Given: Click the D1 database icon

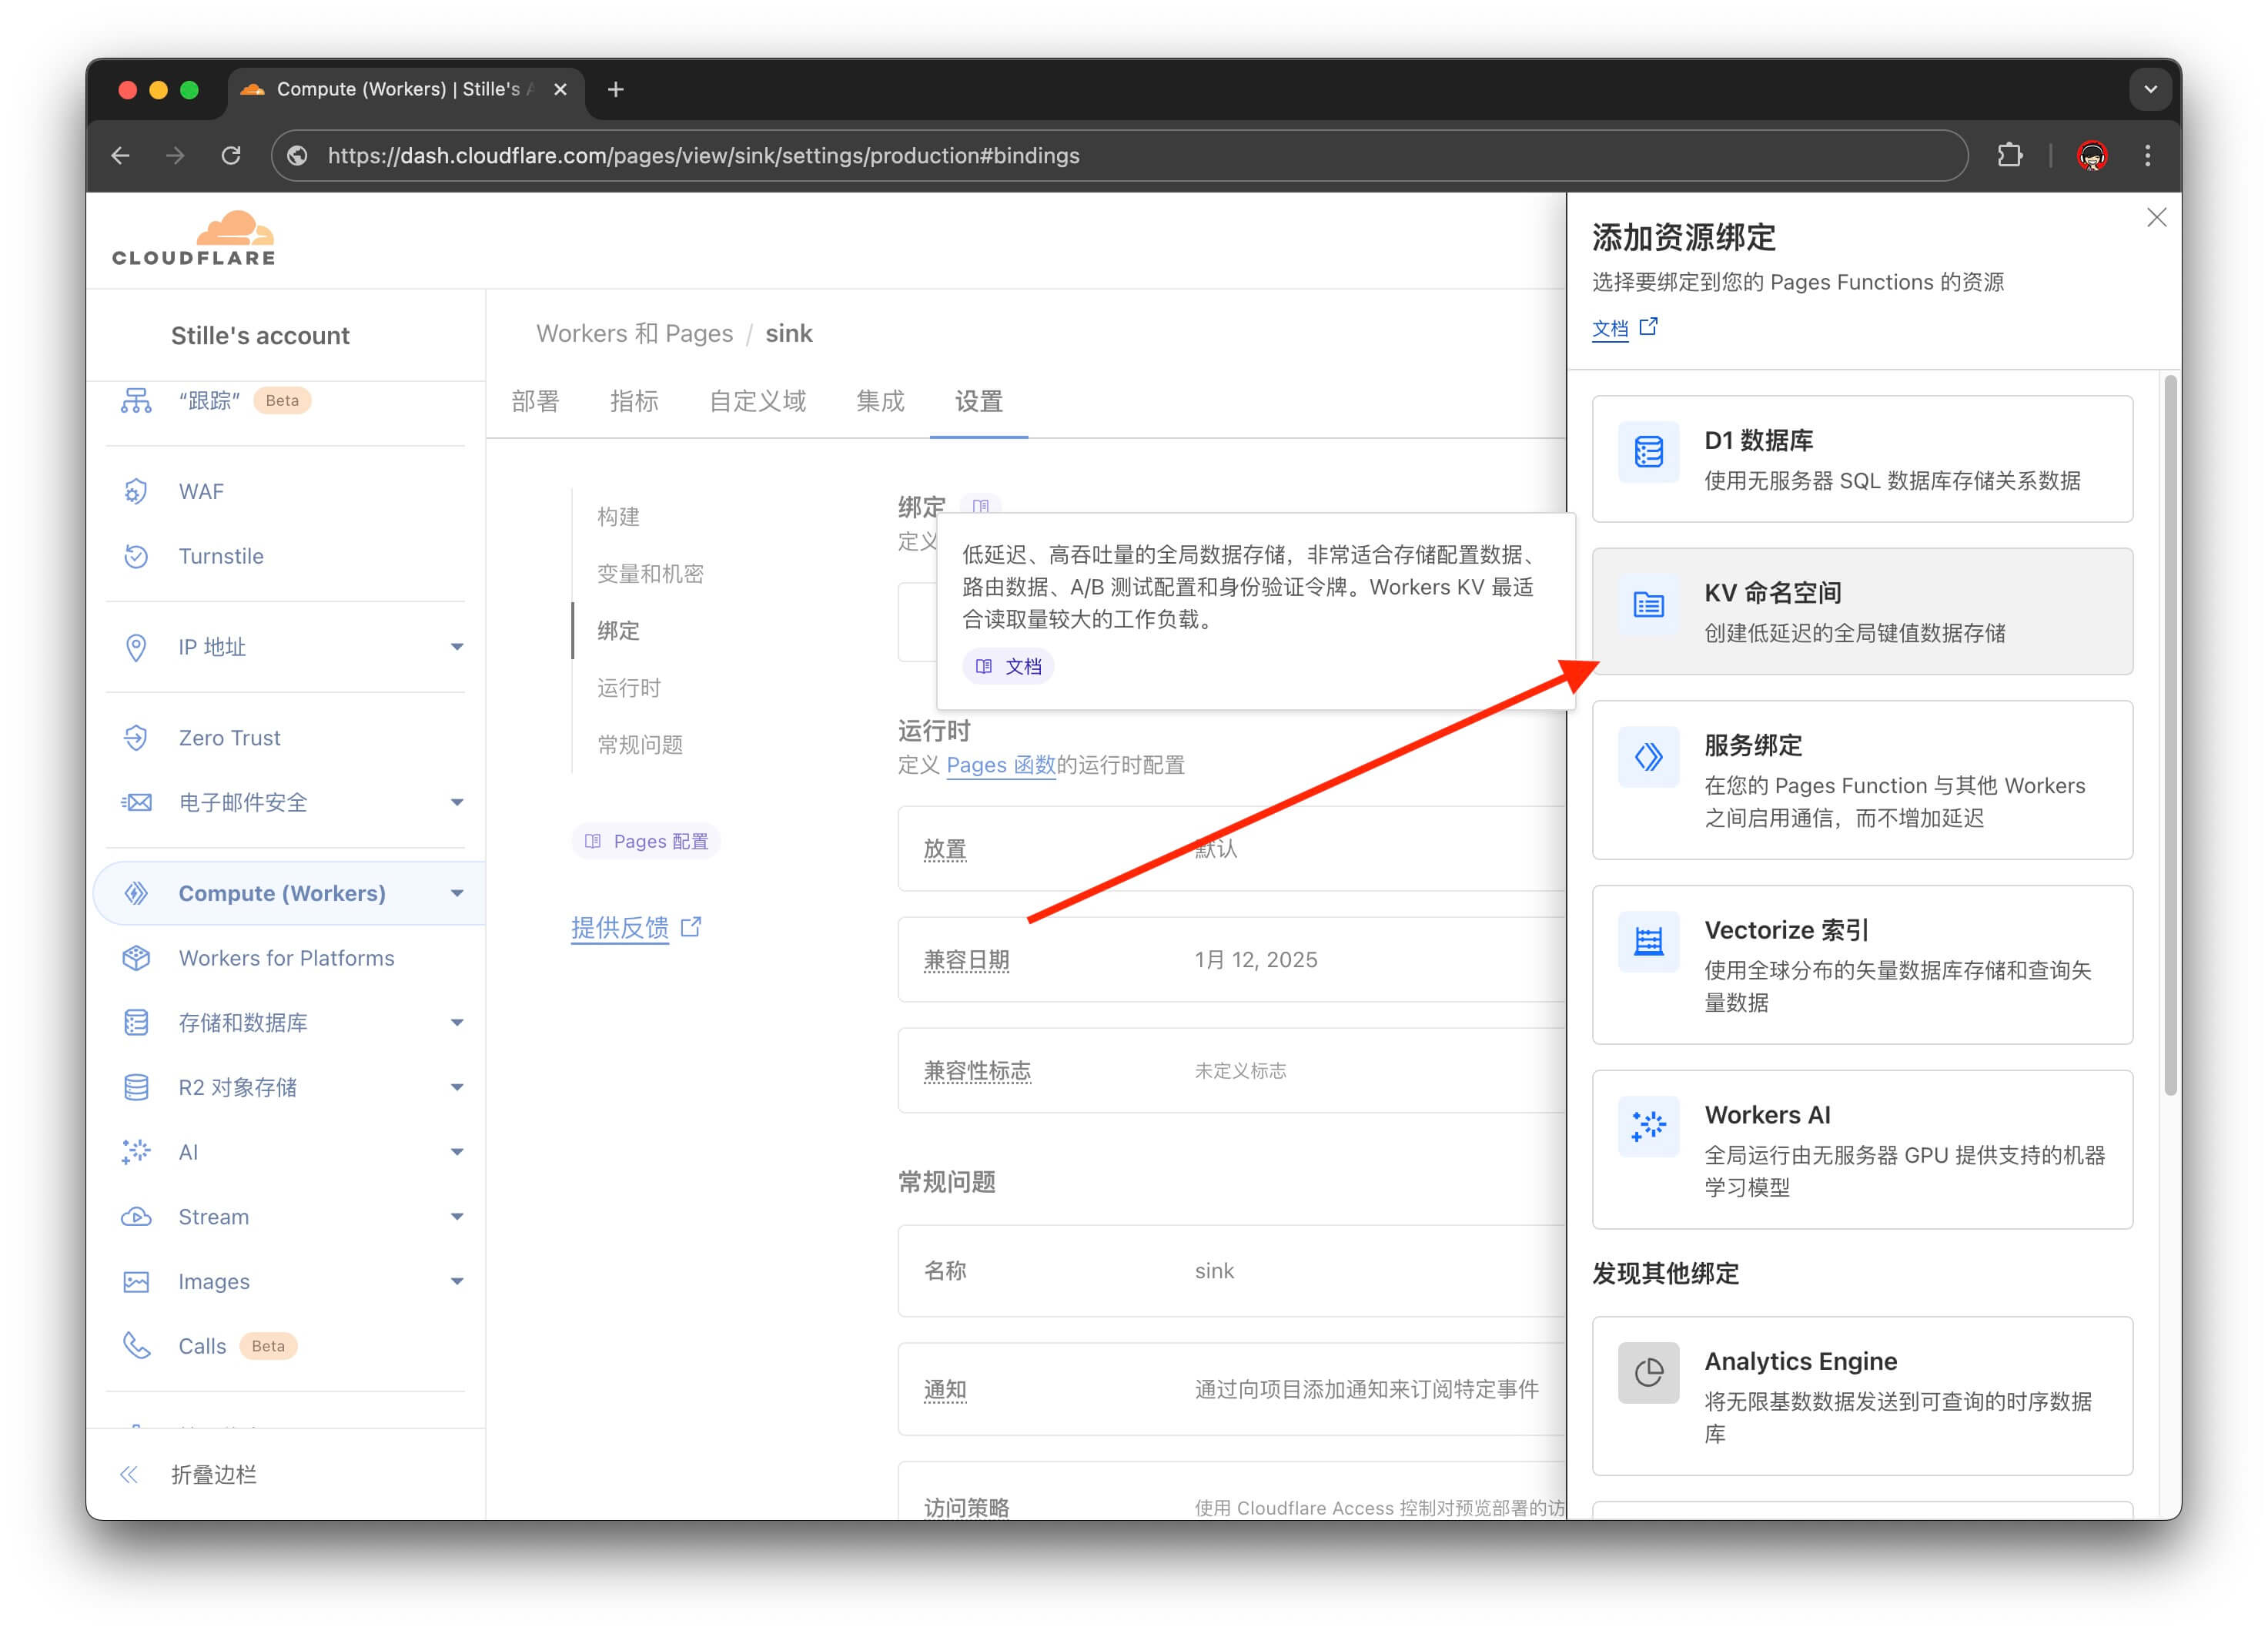Looking at the screenshot, I should point(1648,452).
